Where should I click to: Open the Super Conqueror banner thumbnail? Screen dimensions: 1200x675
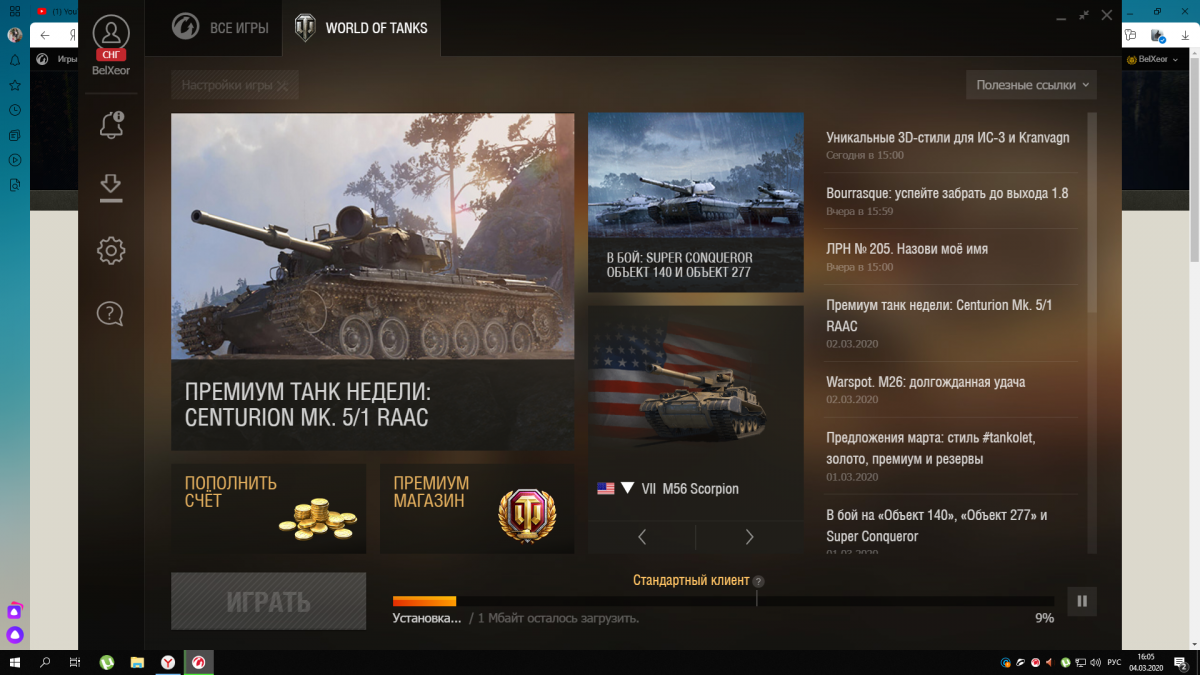coord(696,202)
